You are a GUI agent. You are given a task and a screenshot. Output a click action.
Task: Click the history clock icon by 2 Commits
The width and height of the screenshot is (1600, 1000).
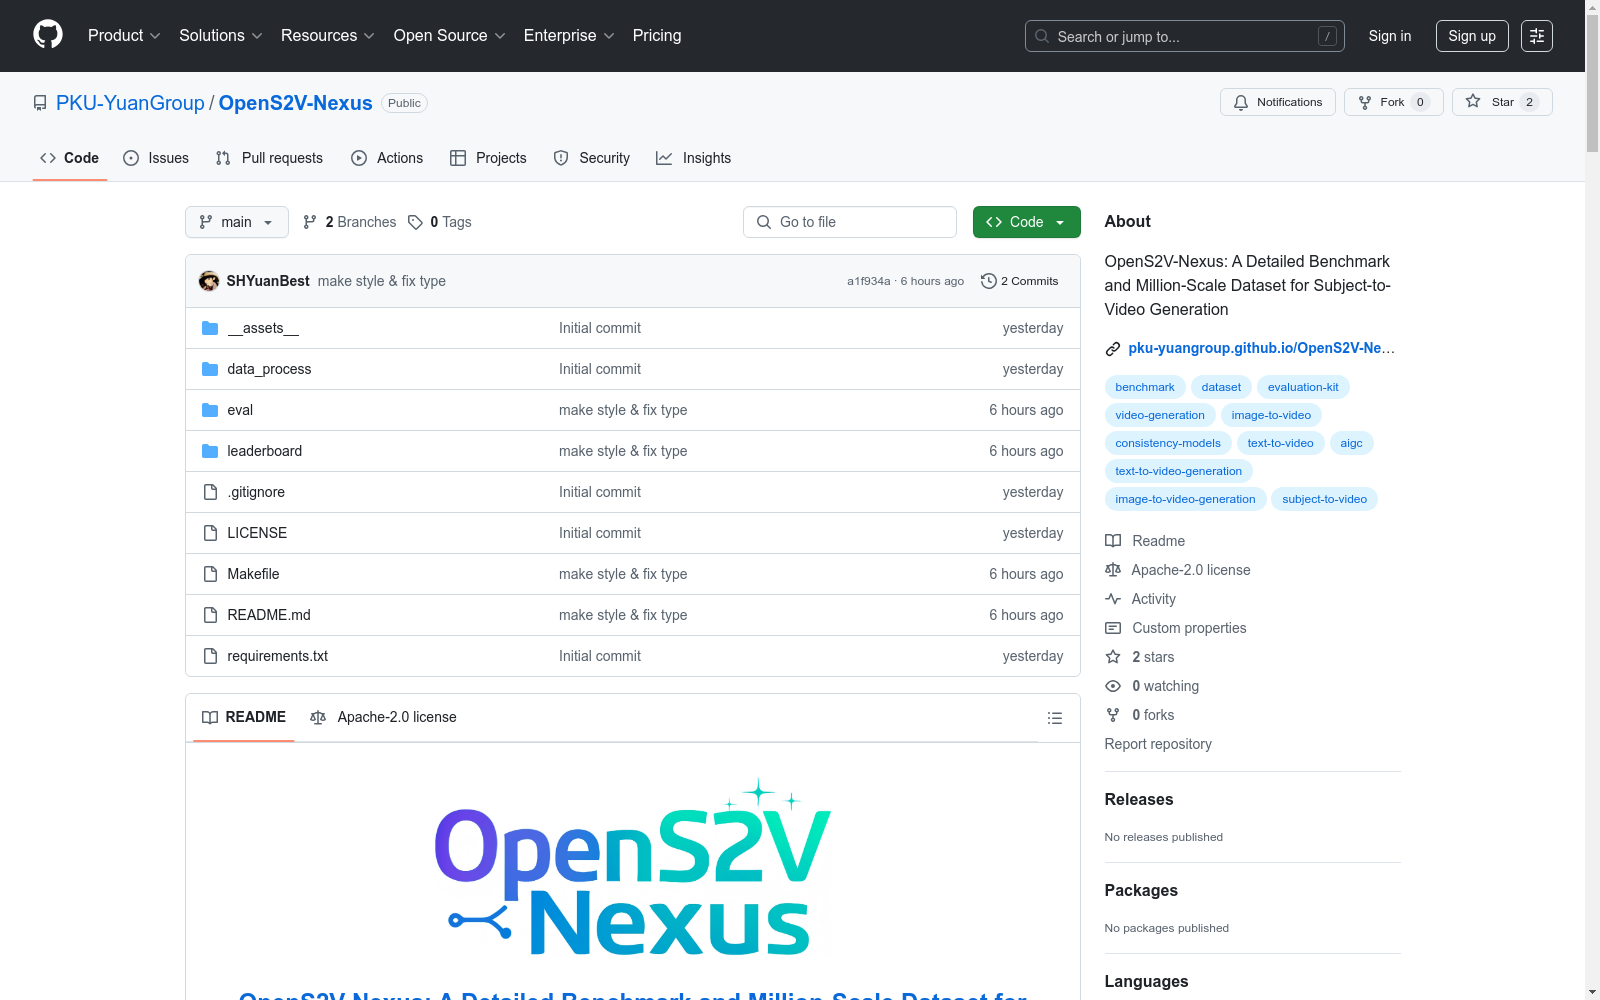pyautogui.click(x=989, y=281)
